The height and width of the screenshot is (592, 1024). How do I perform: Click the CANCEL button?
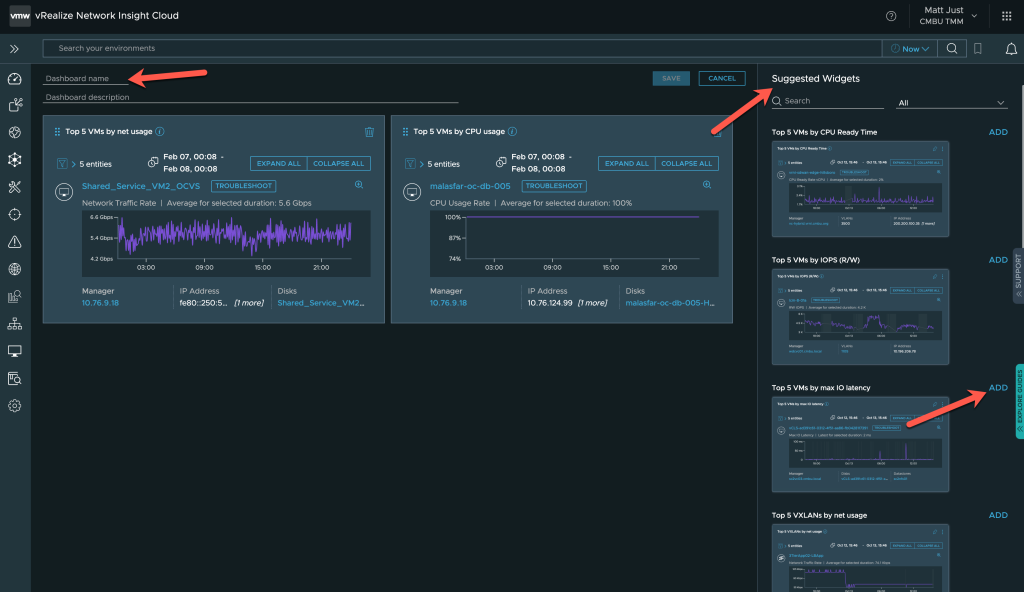point(722,78)
